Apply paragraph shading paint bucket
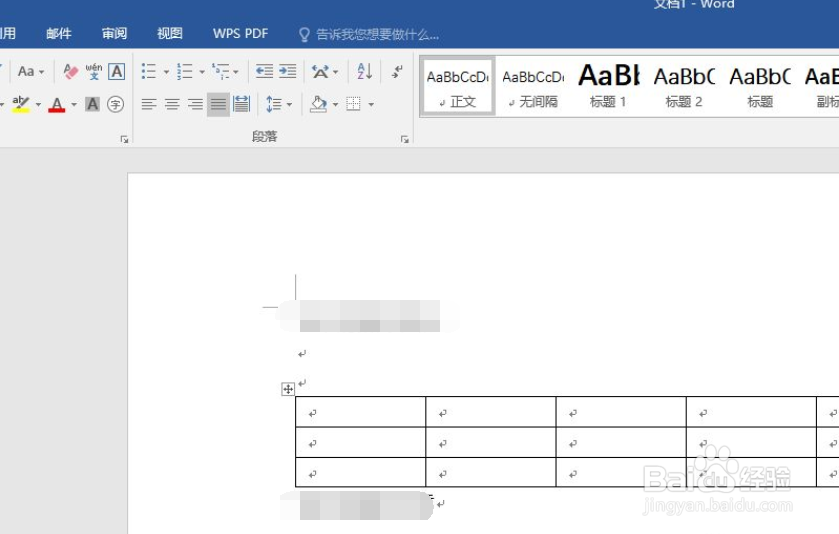 pyautogui.click(x=318, y=104)
